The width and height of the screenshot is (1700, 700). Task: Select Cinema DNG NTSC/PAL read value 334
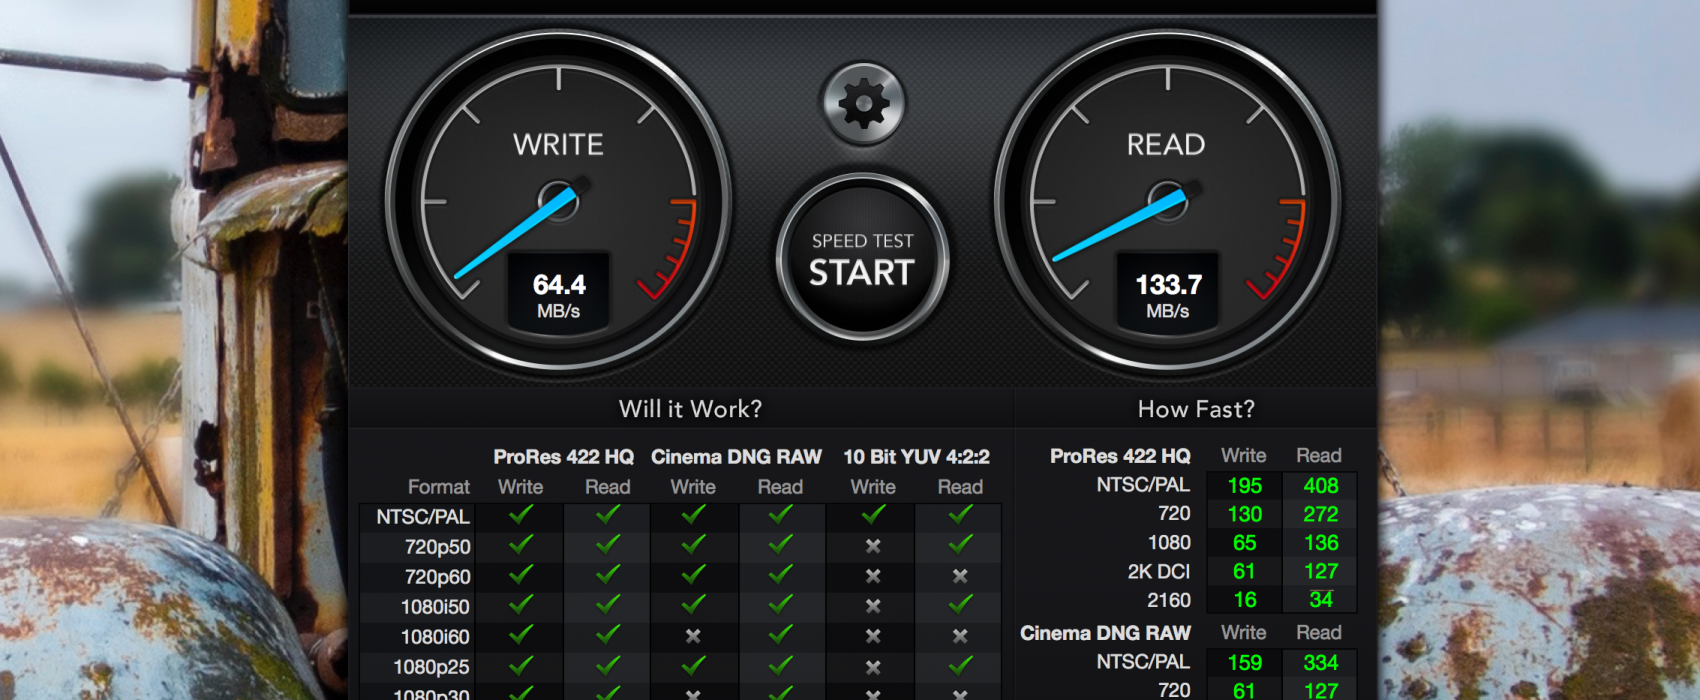(1321, 663)
